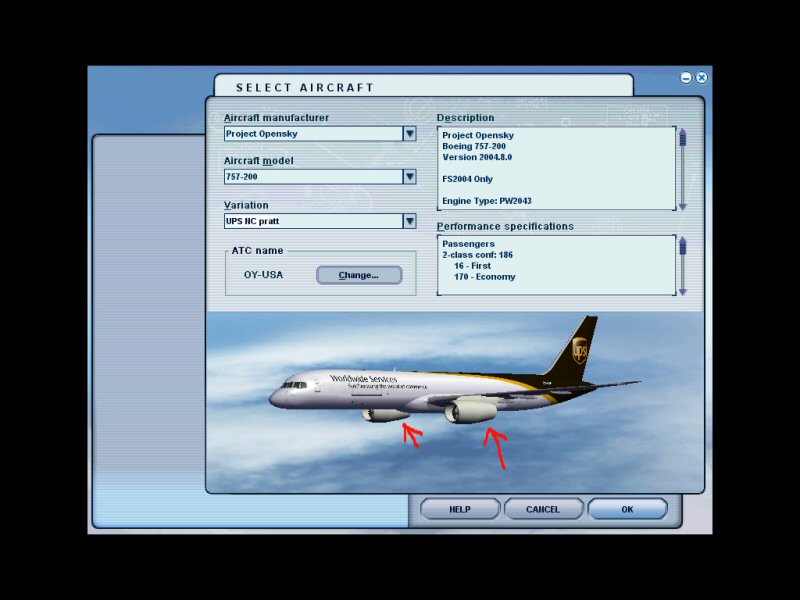
Task: Click the Project Opensky manufacturer field
Action: tap(313, 134)
